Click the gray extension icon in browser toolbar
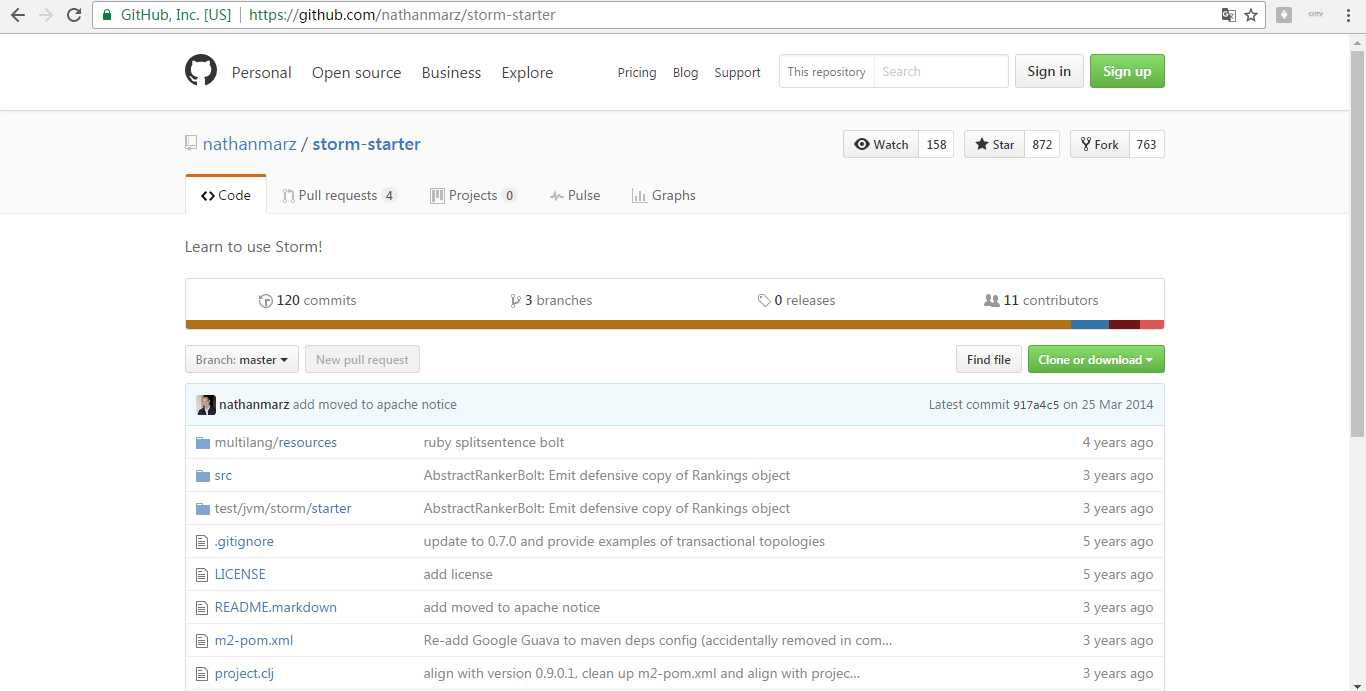Screen dimensions: 1366x691 click(x=1283, y=15)
